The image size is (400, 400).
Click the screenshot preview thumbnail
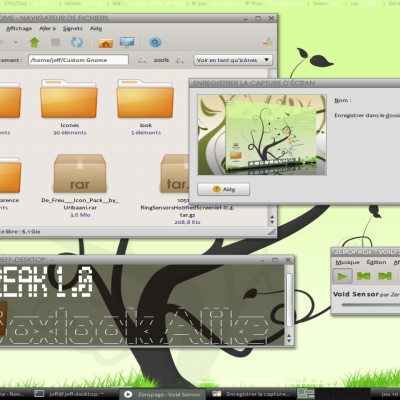(262, 135)
